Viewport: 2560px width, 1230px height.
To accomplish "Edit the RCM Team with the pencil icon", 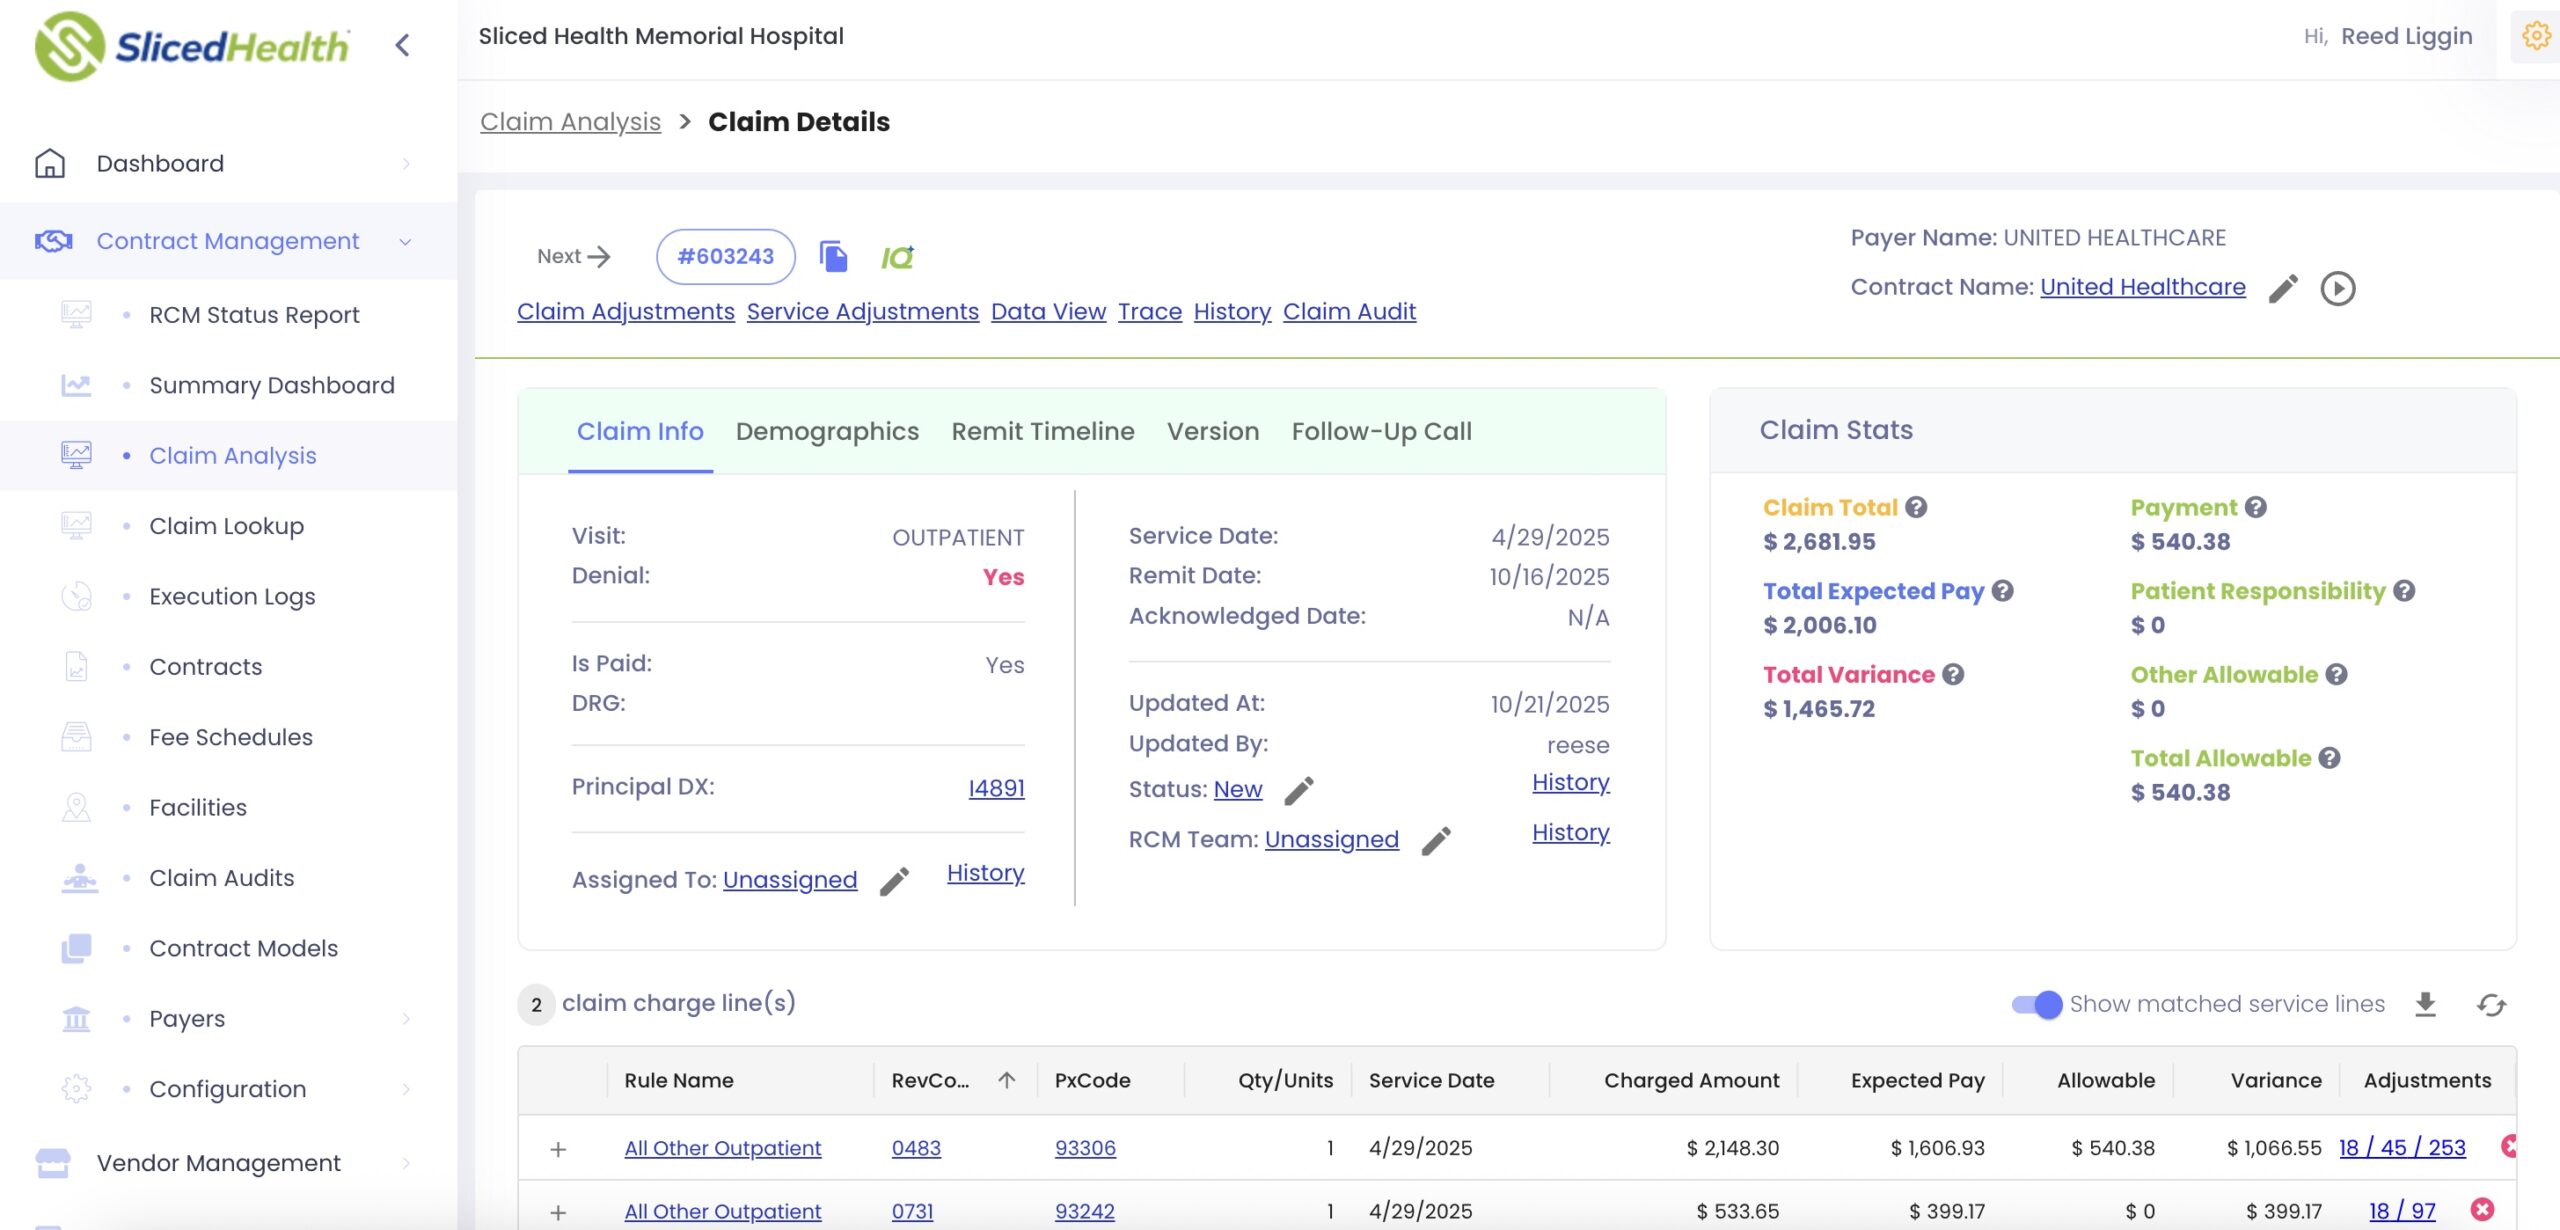I will (x=1436, y=840).
